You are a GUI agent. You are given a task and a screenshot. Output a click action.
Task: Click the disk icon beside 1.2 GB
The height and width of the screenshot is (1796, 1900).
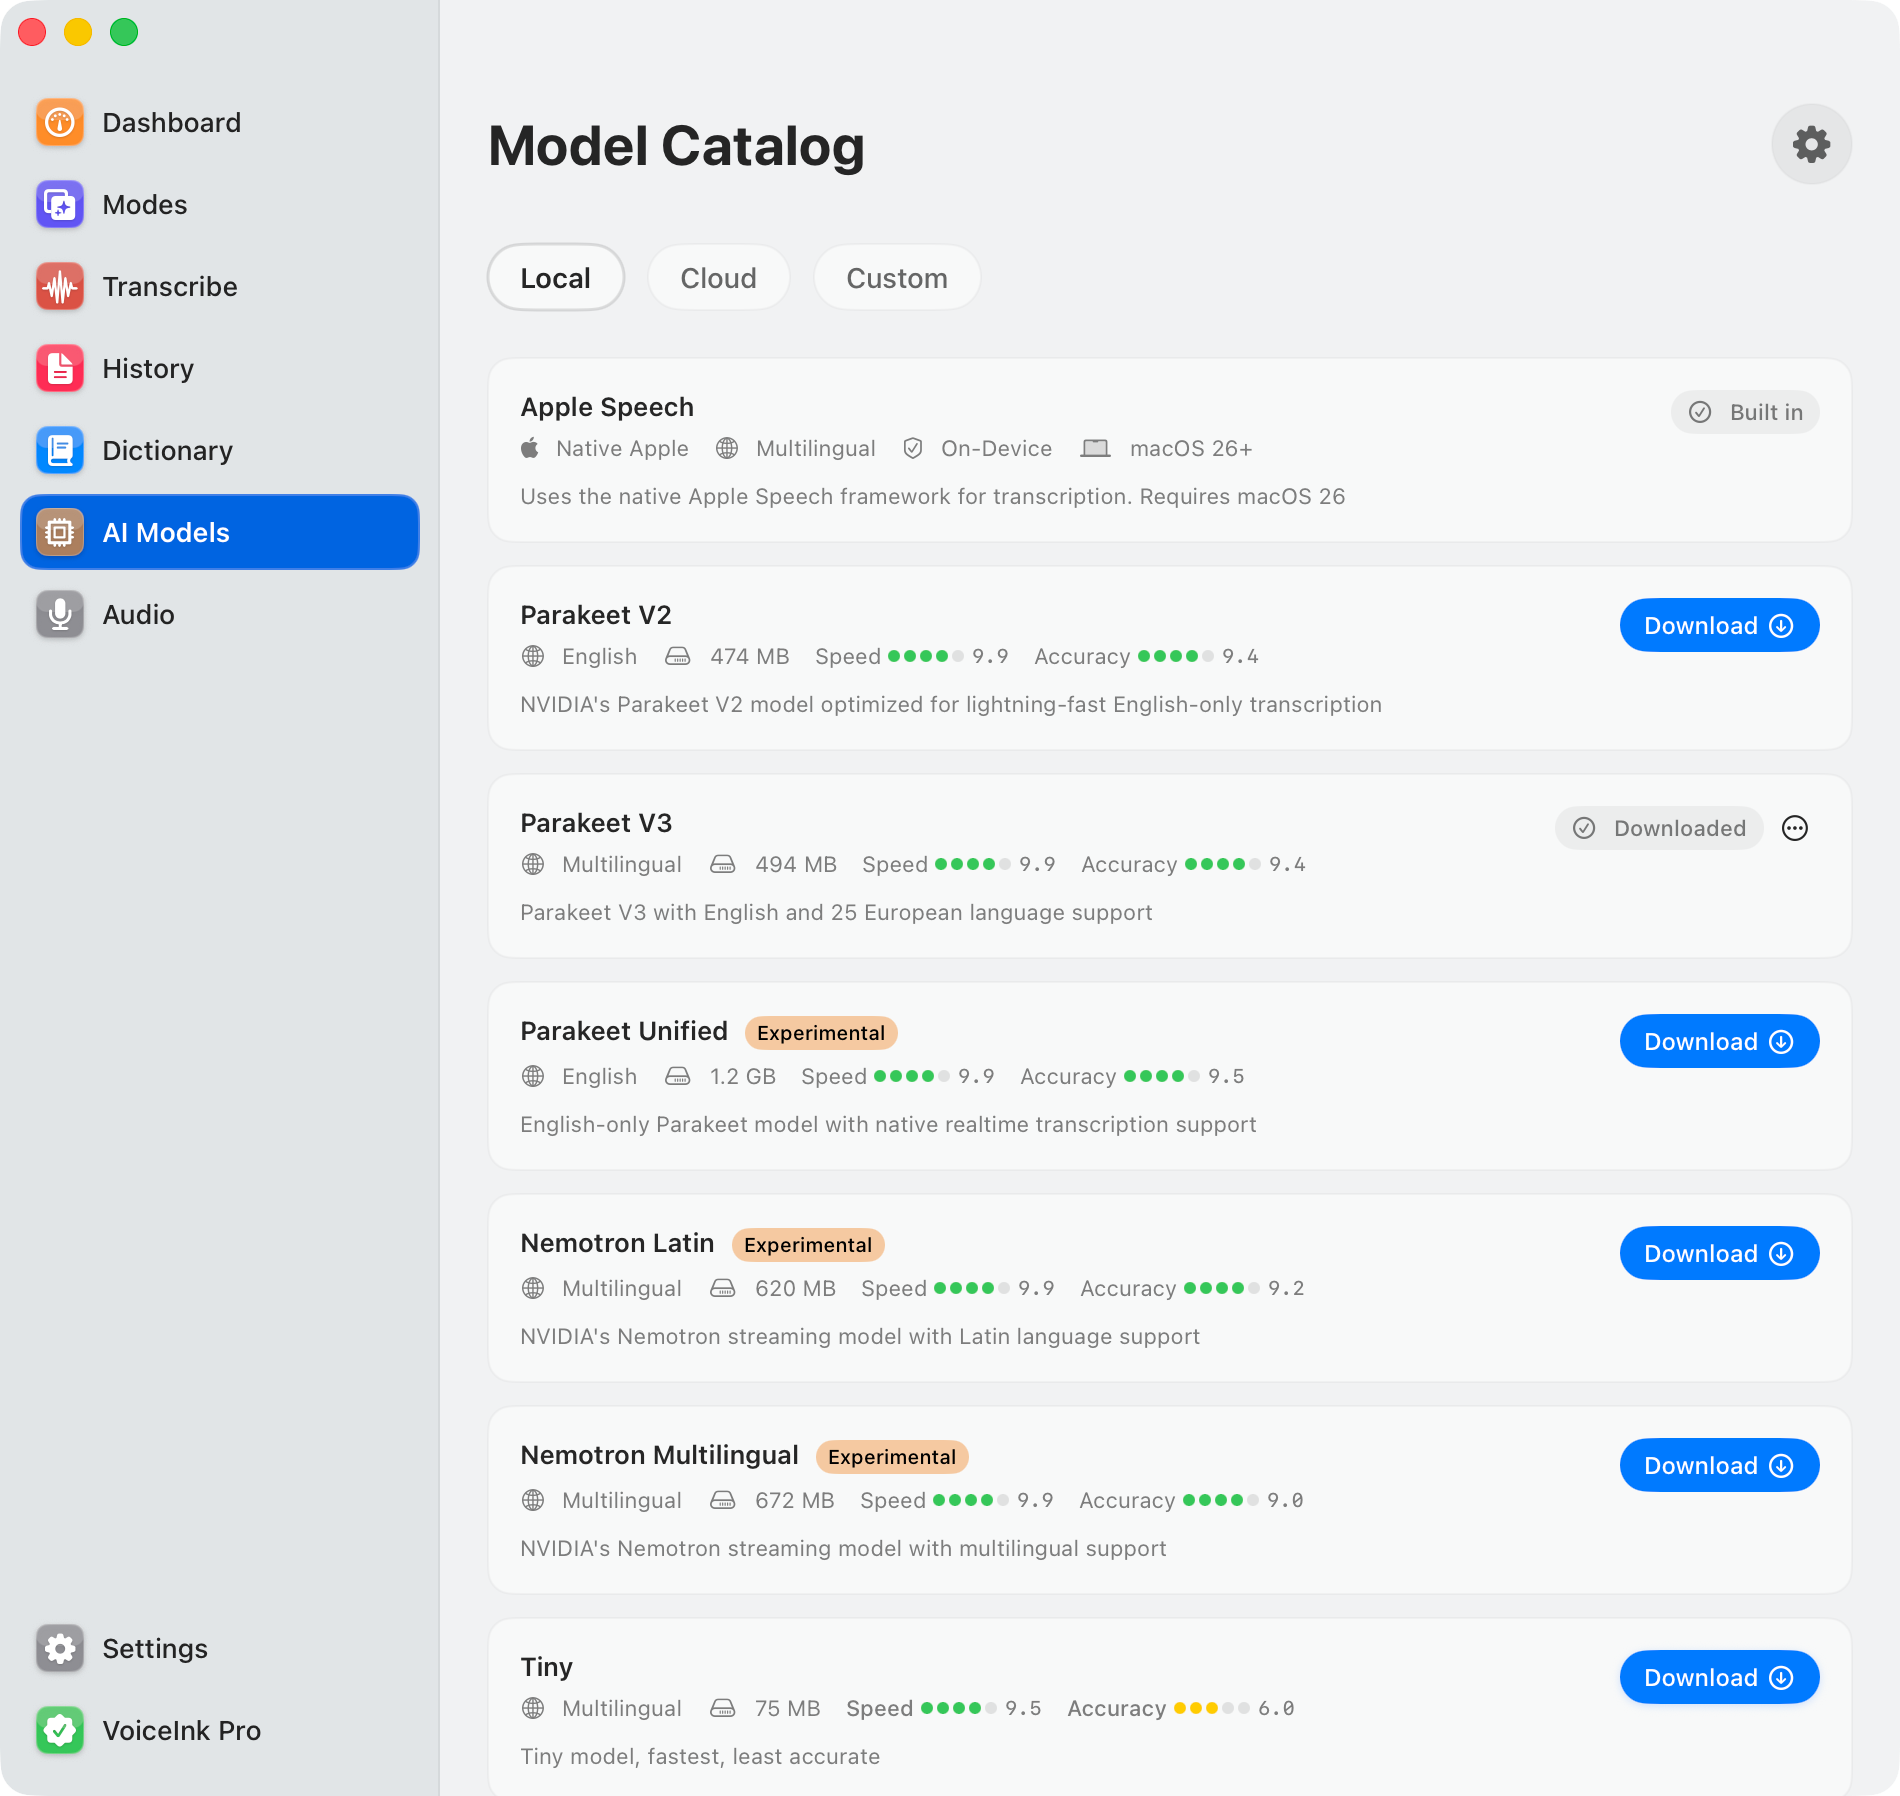678,1076
